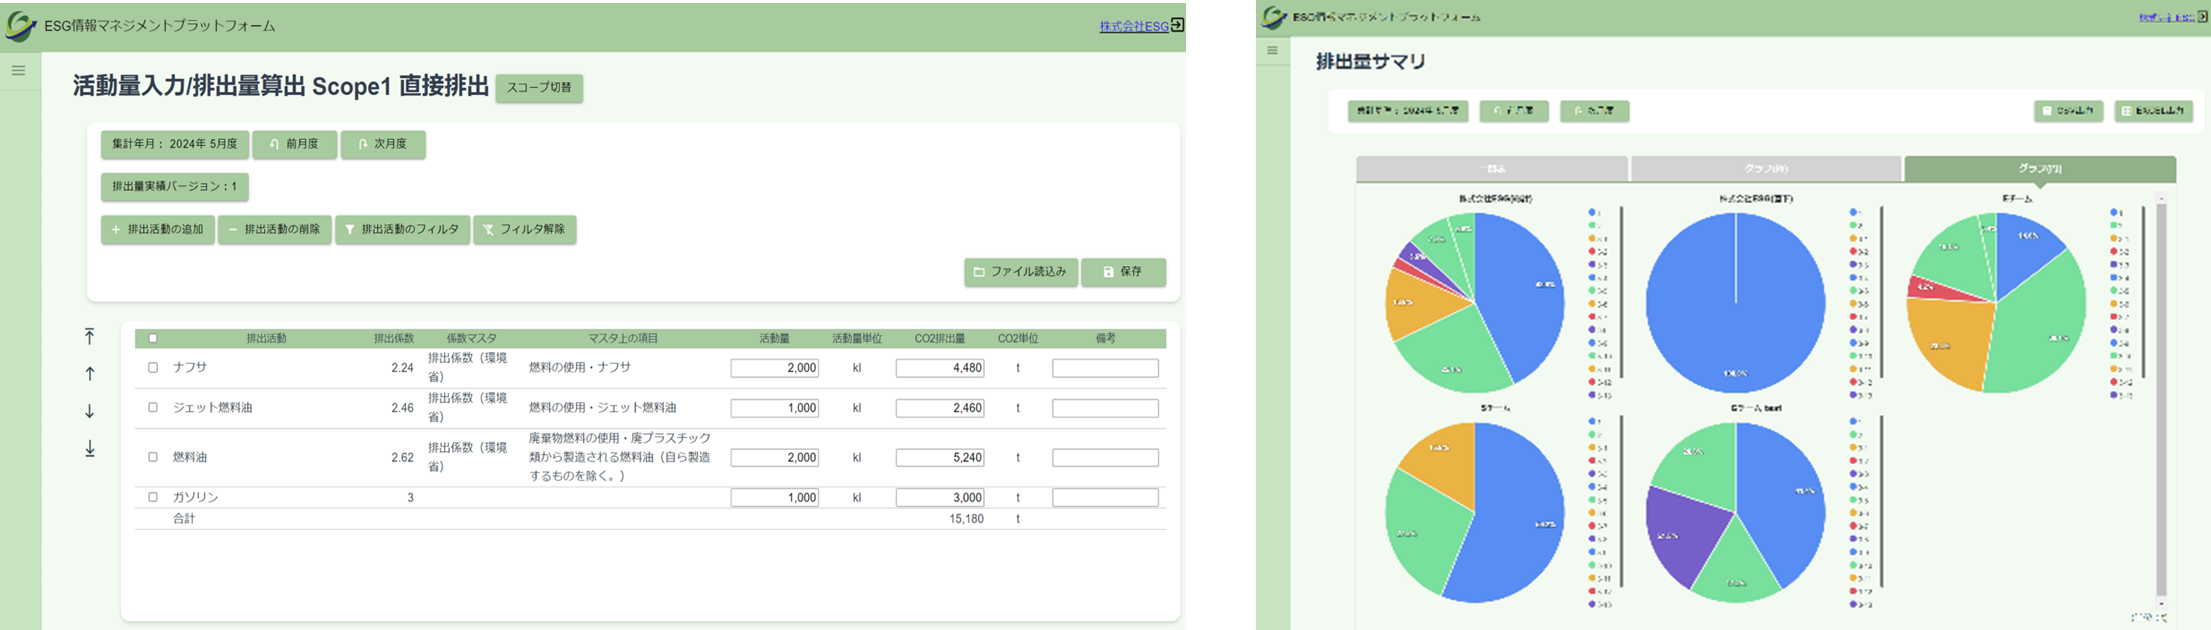
Task: Click EXCEL出力 button in 排出量サマリ
Action: (2153, 111)
